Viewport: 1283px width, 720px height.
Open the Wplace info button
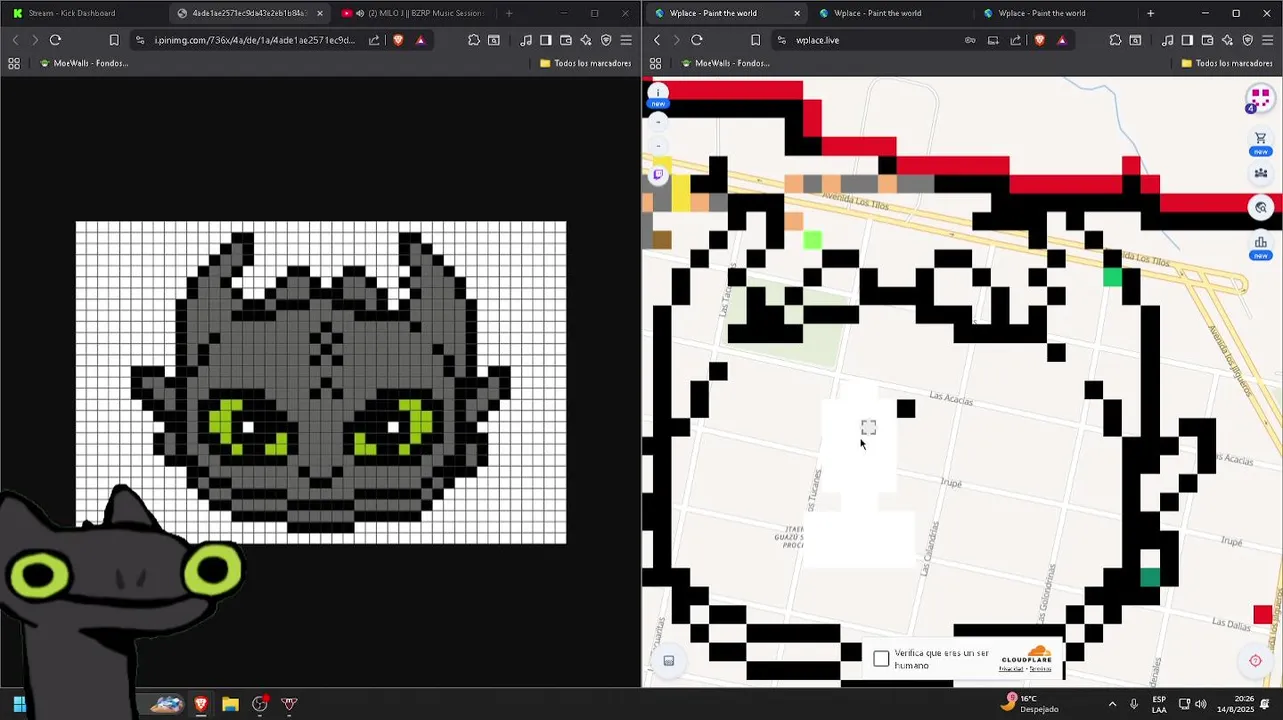coord(657,92)
